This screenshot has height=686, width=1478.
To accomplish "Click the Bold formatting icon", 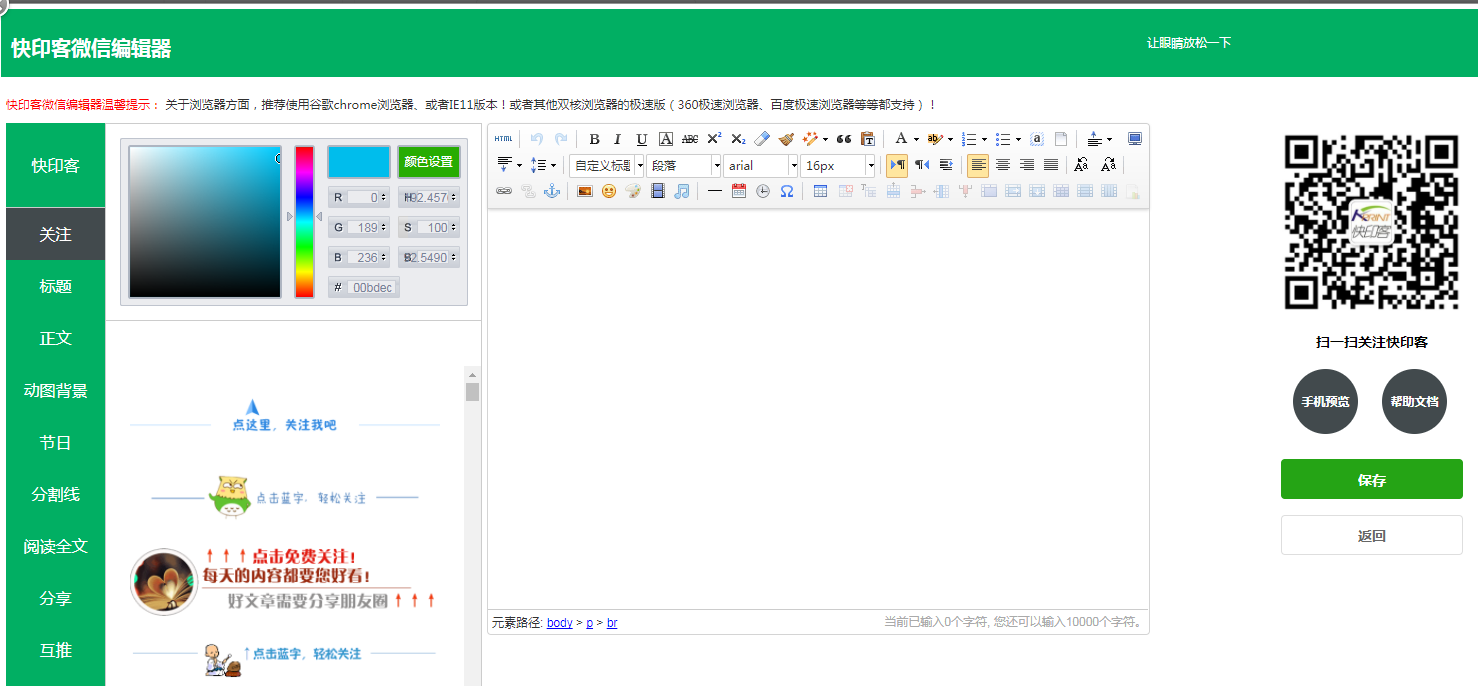I will pyautogui.click(x=594, y=139).
